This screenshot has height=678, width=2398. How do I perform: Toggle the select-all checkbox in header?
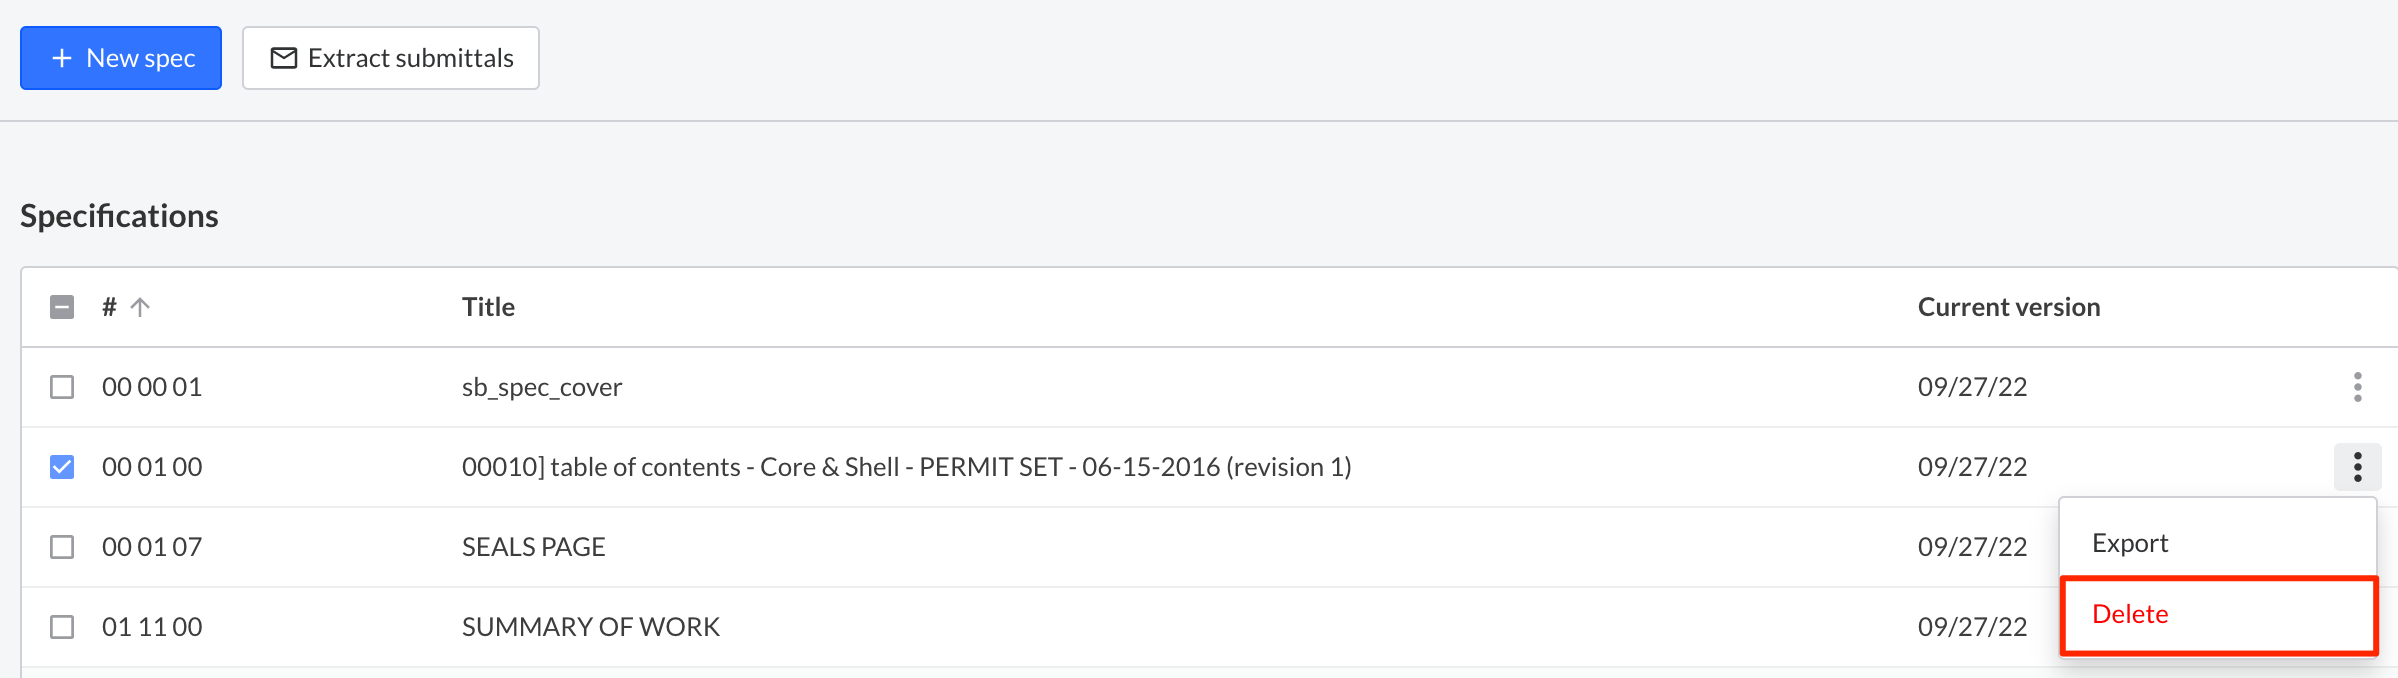point(62,307)
